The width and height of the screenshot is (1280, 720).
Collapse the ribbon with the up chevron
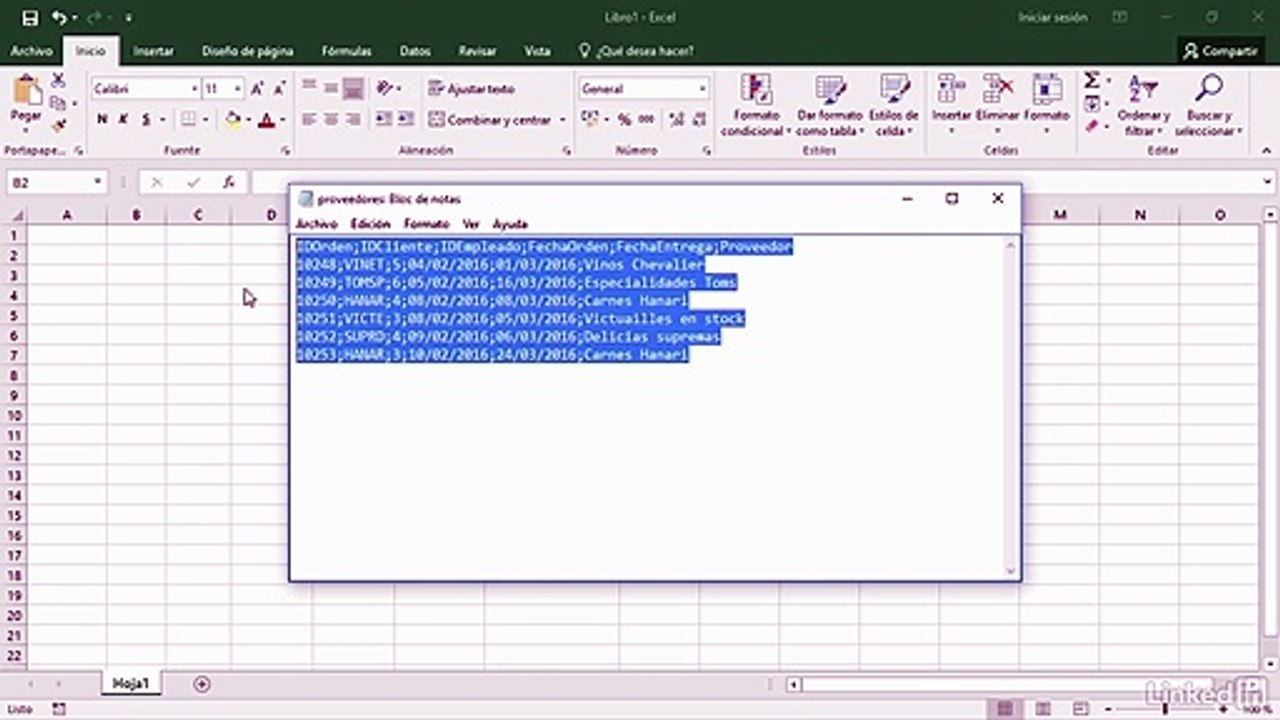(x=1267, y=151)
